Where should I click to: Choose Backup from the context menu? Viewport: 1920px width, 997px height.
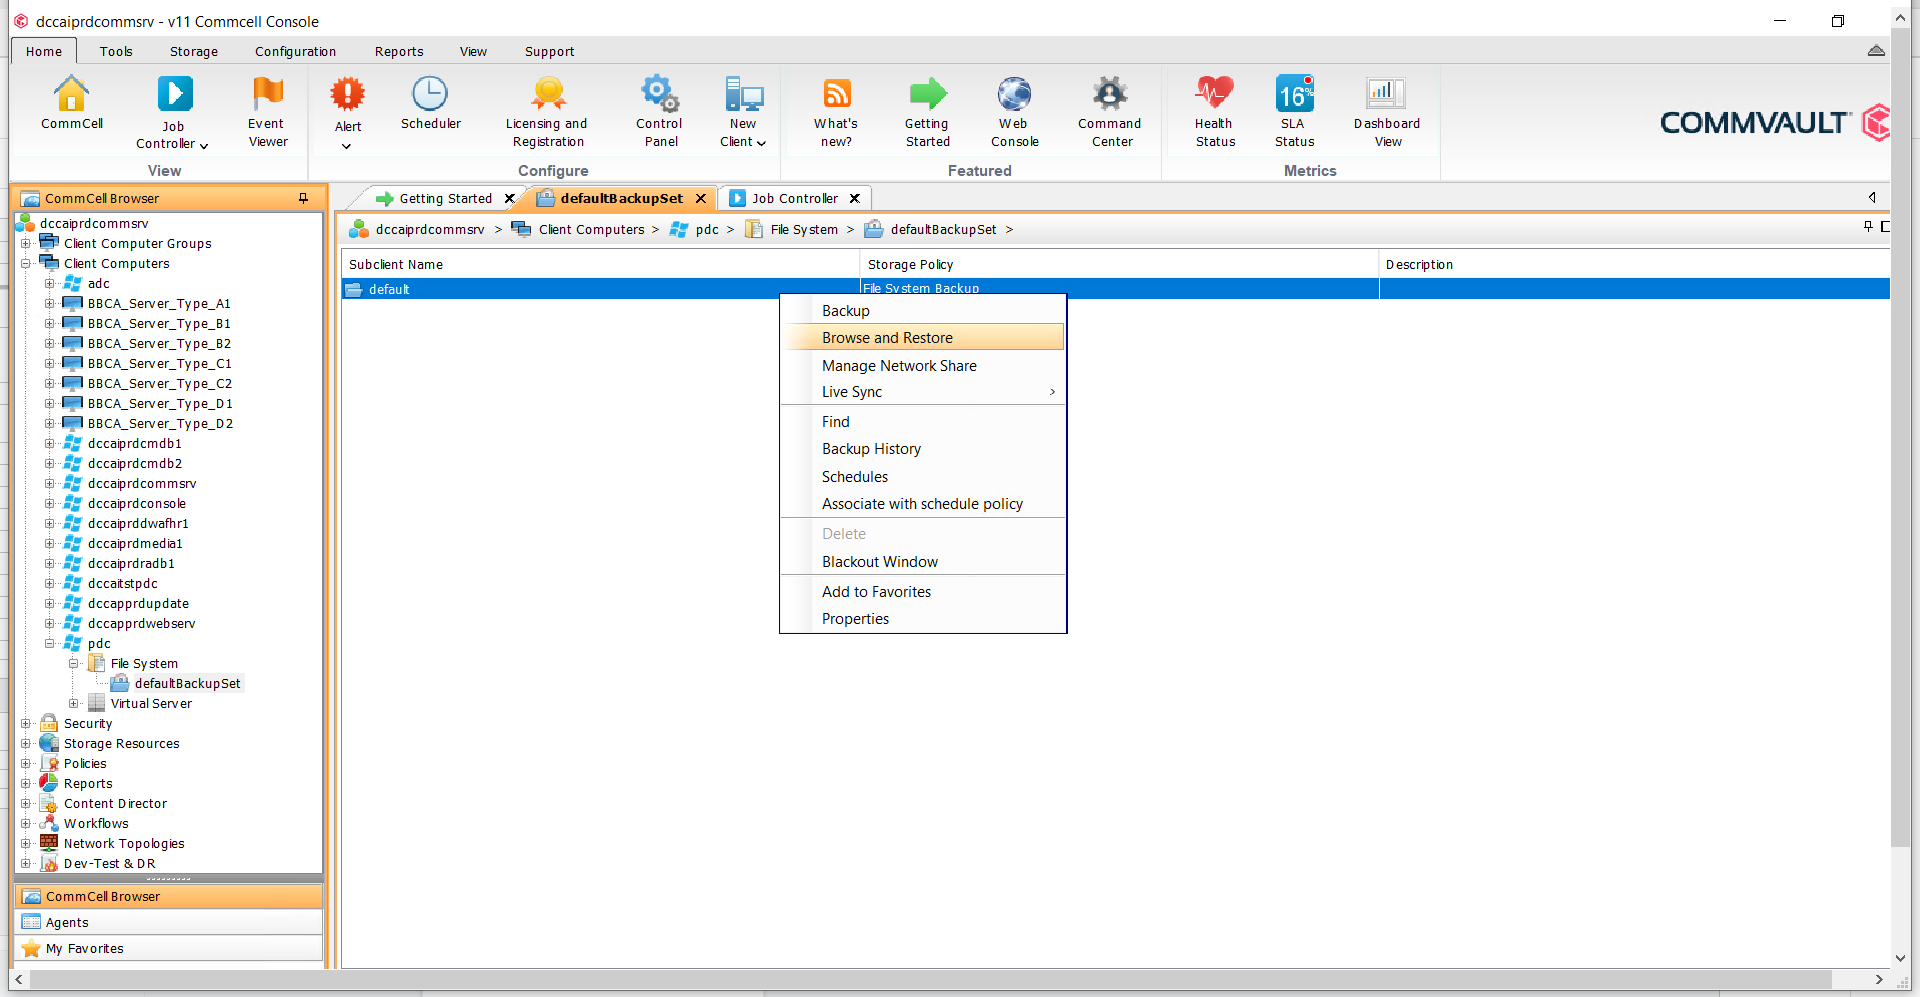tap(923, 311)
